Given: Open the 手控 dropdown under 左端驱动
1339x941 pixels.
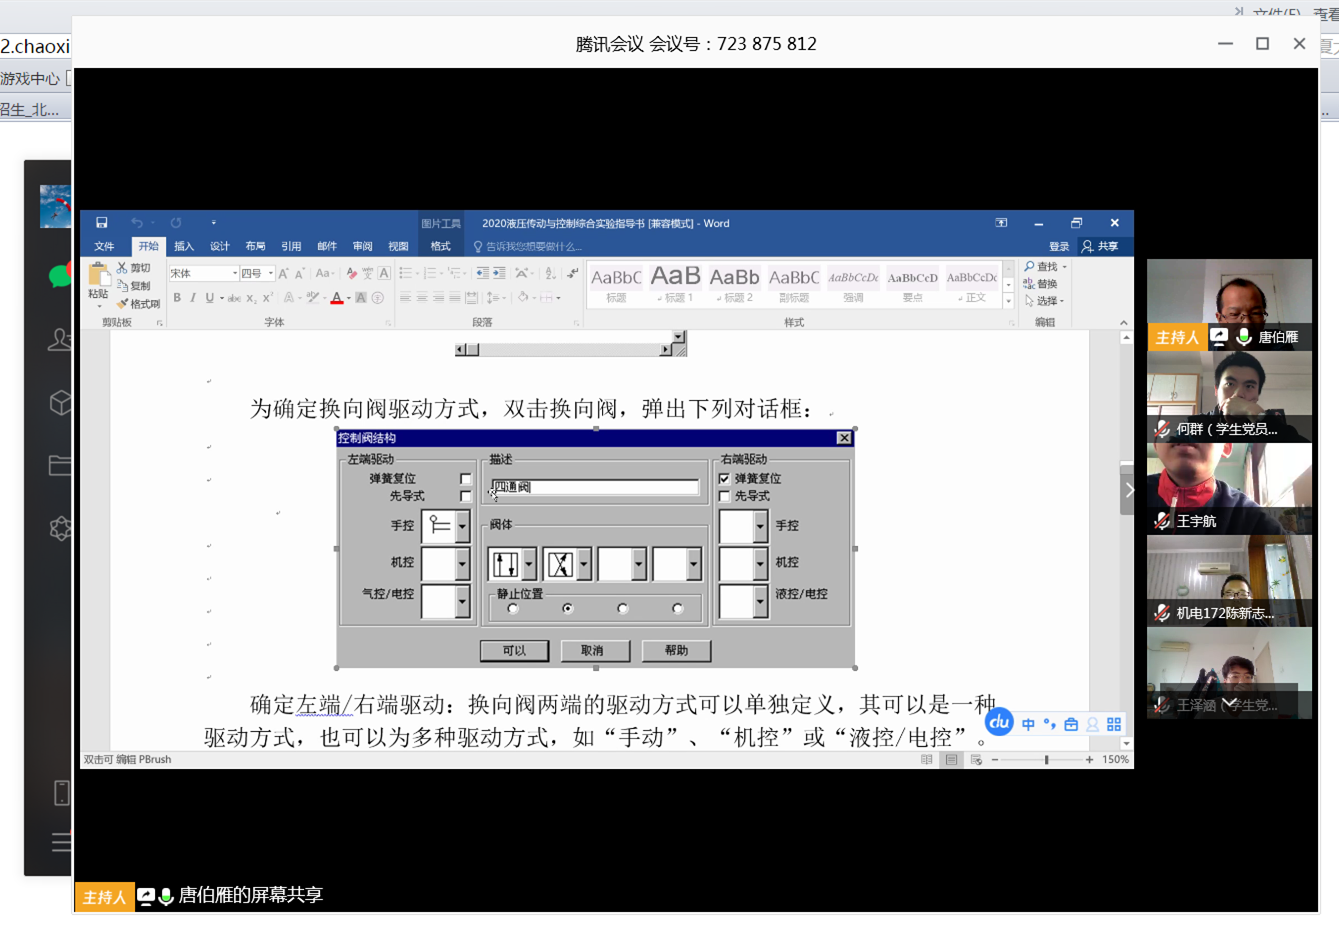Looking at the screenshot, I should 463,526.
